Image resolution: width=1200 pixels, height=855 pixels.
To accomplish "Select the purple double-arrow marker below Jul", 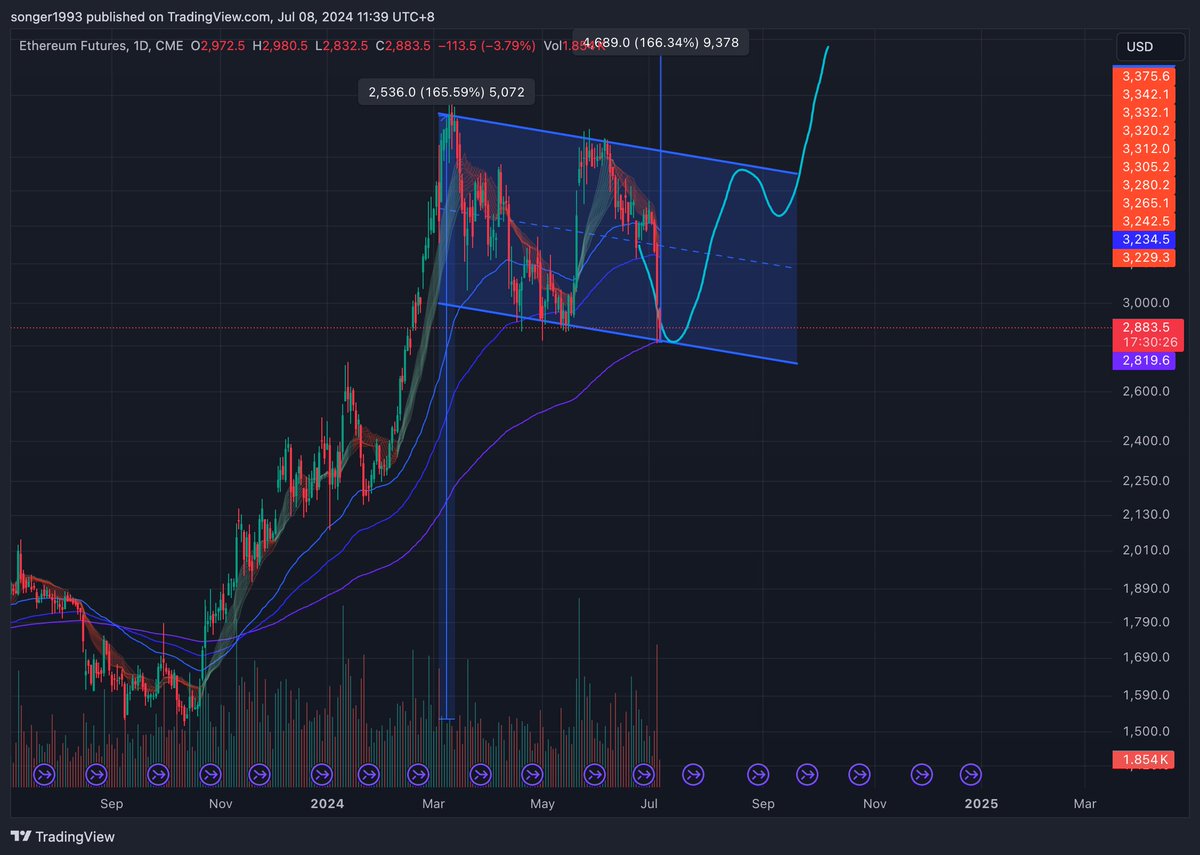I will [644, 773].
